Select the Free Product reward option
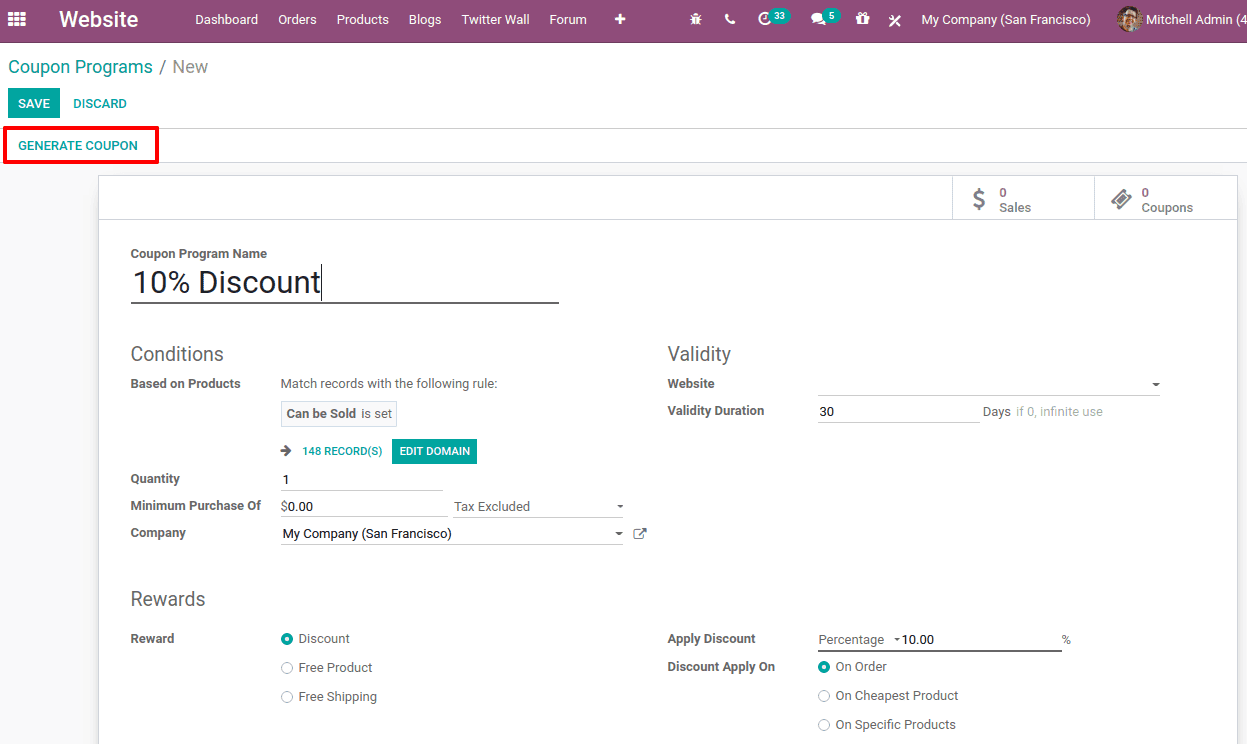Image resolution: width=1247 pixels, height=744 pixels. coord(287,668)
